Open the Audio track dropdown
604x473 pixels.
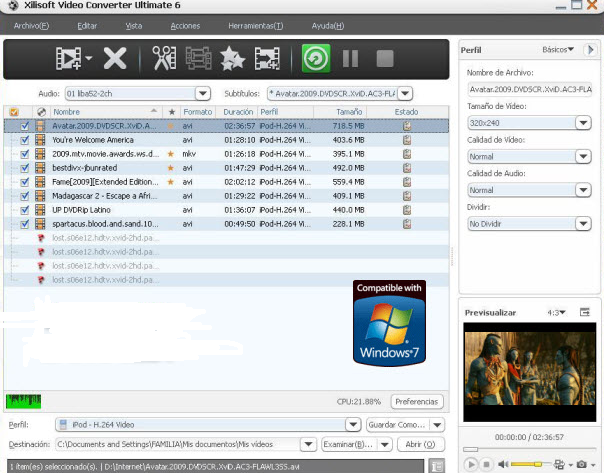click(203, 94)
